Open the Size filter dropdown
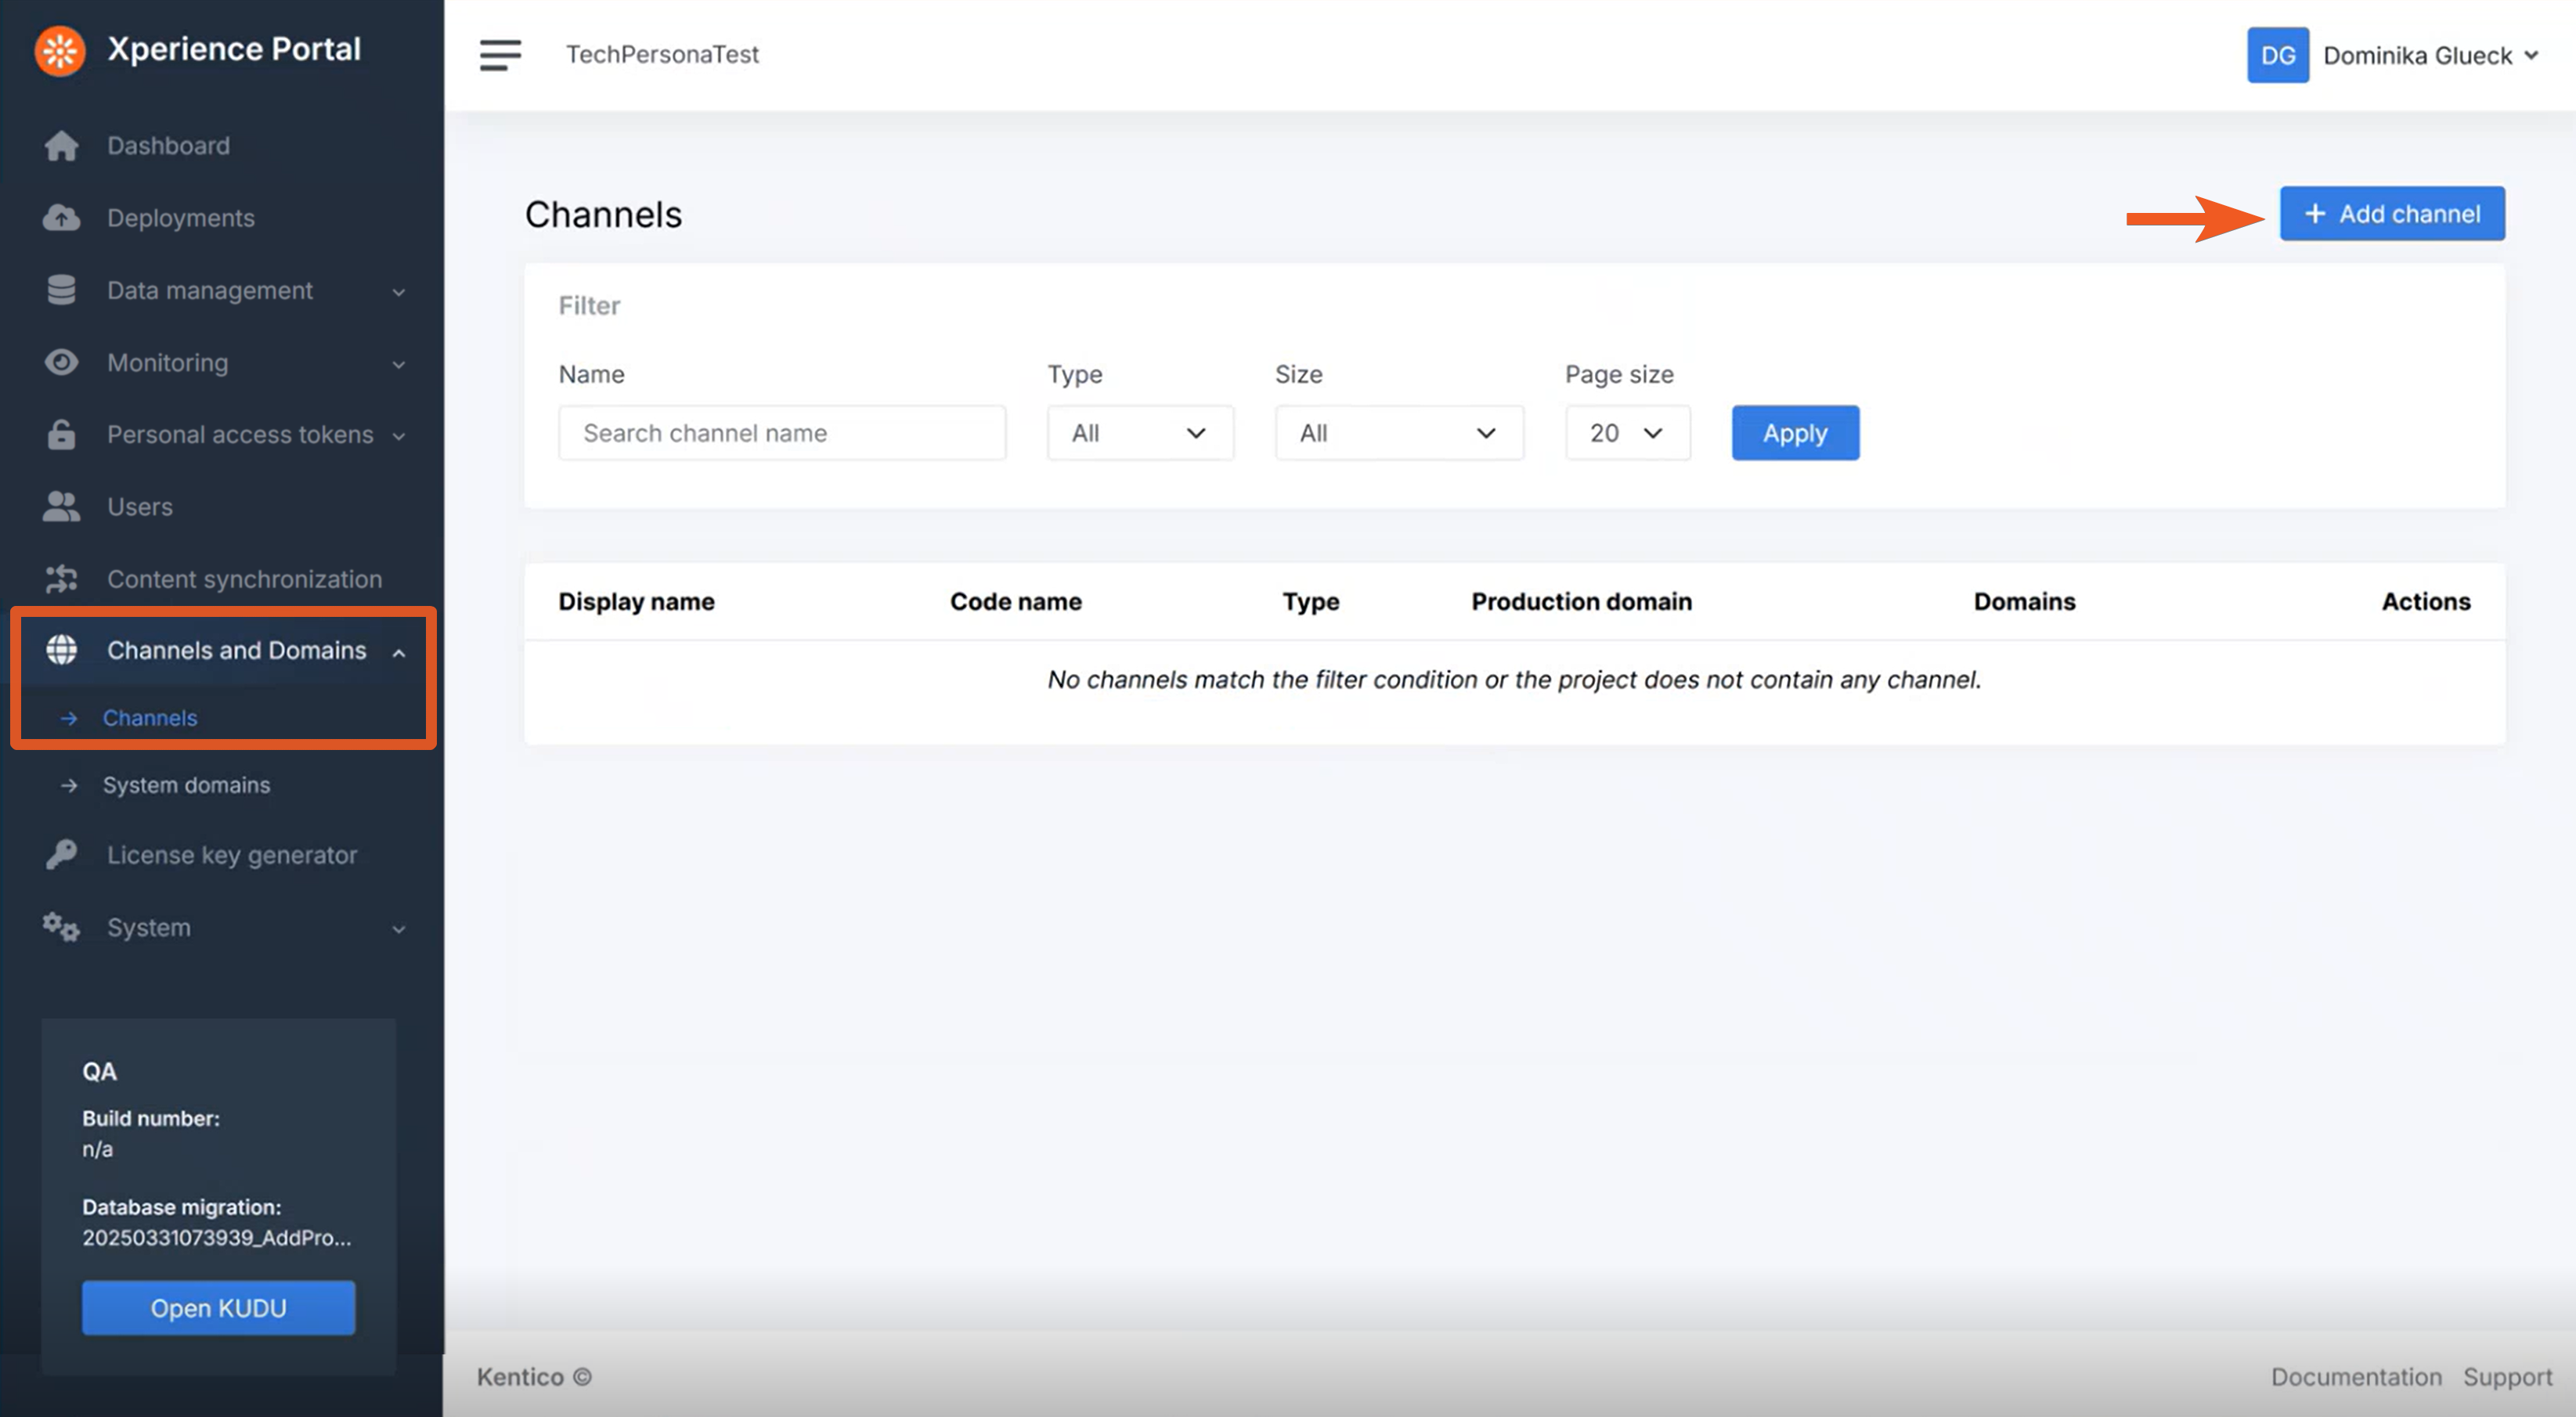The image size is (2576, 1417). click(1398, 433)
